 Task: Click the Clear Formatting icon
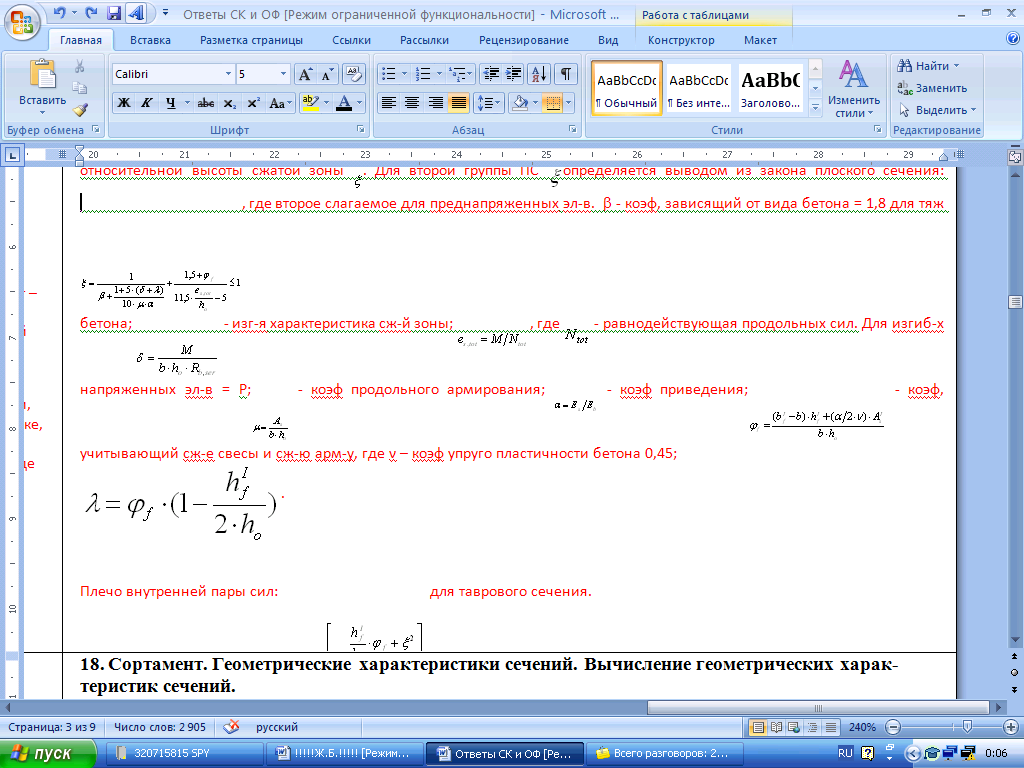click(353, 74)
